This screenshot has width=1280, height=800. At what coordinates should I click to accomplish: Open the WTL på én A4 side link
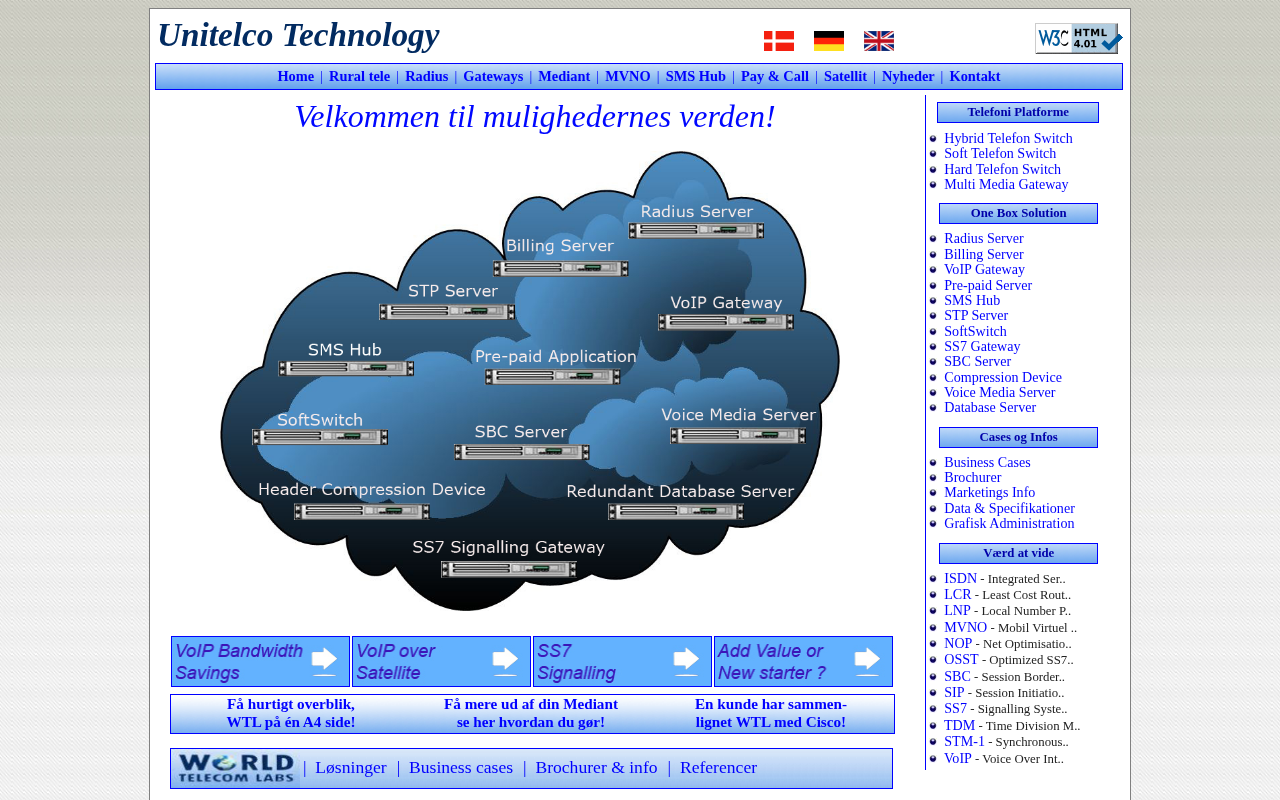pos(291,714)
